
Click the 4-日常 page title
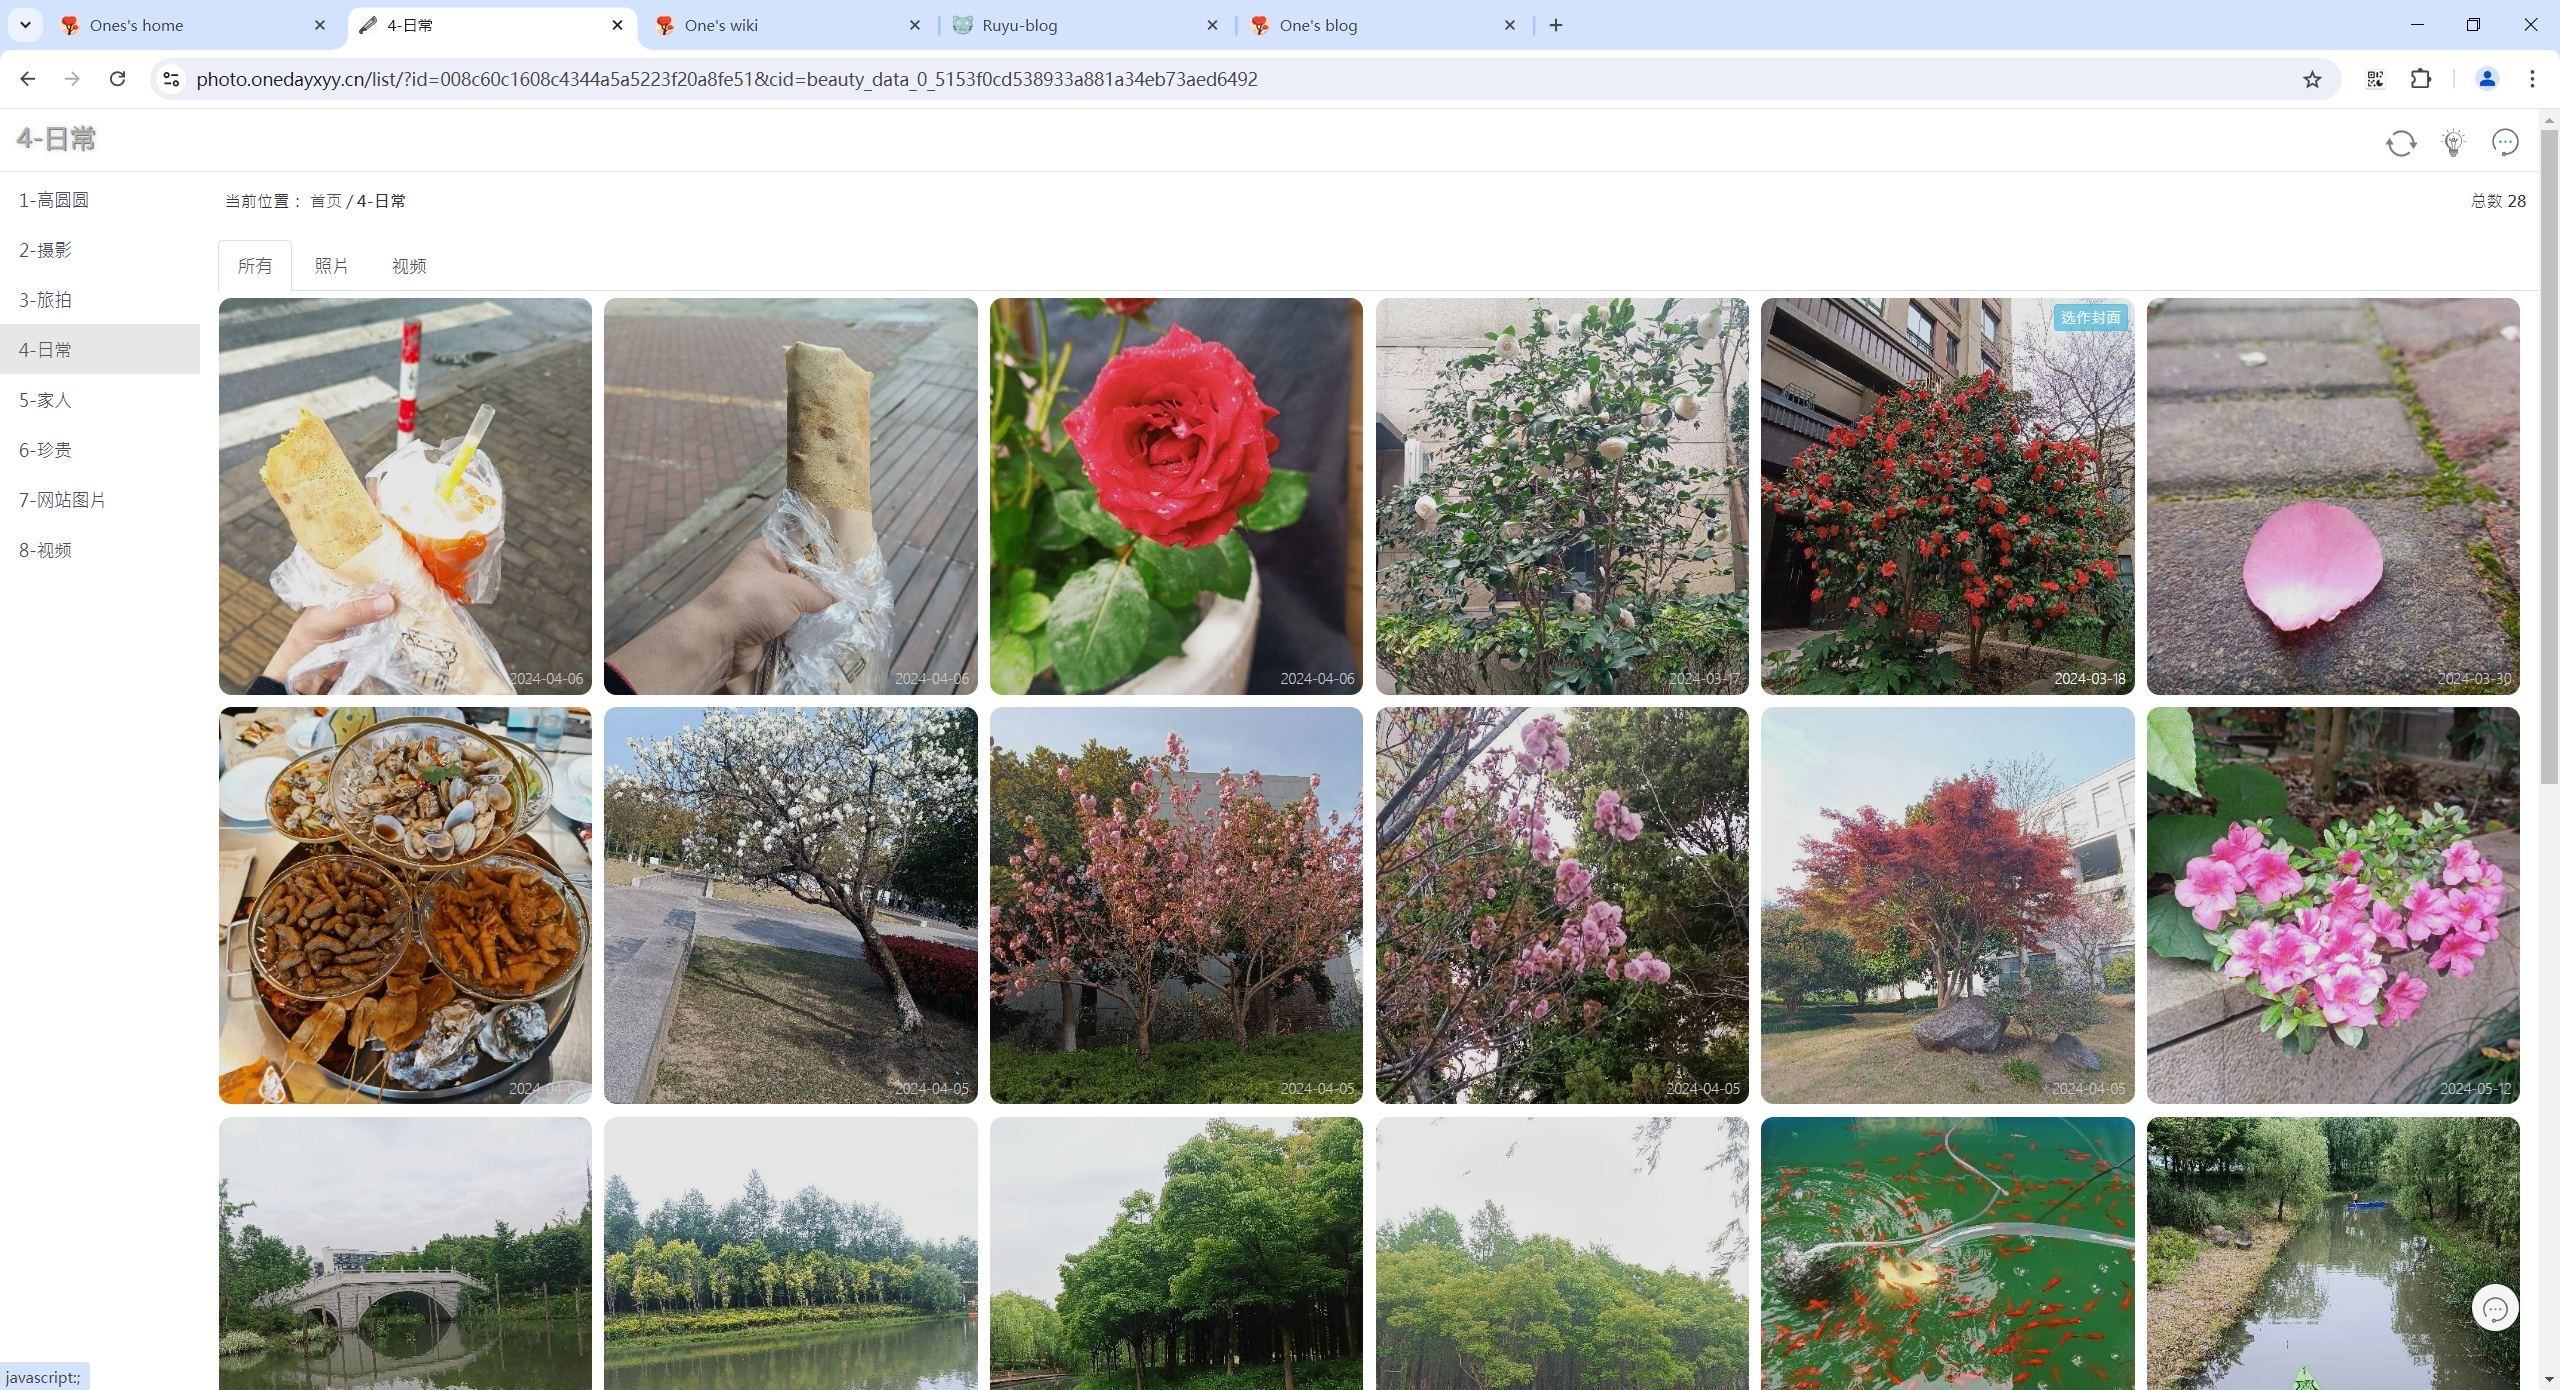[56, 139]
